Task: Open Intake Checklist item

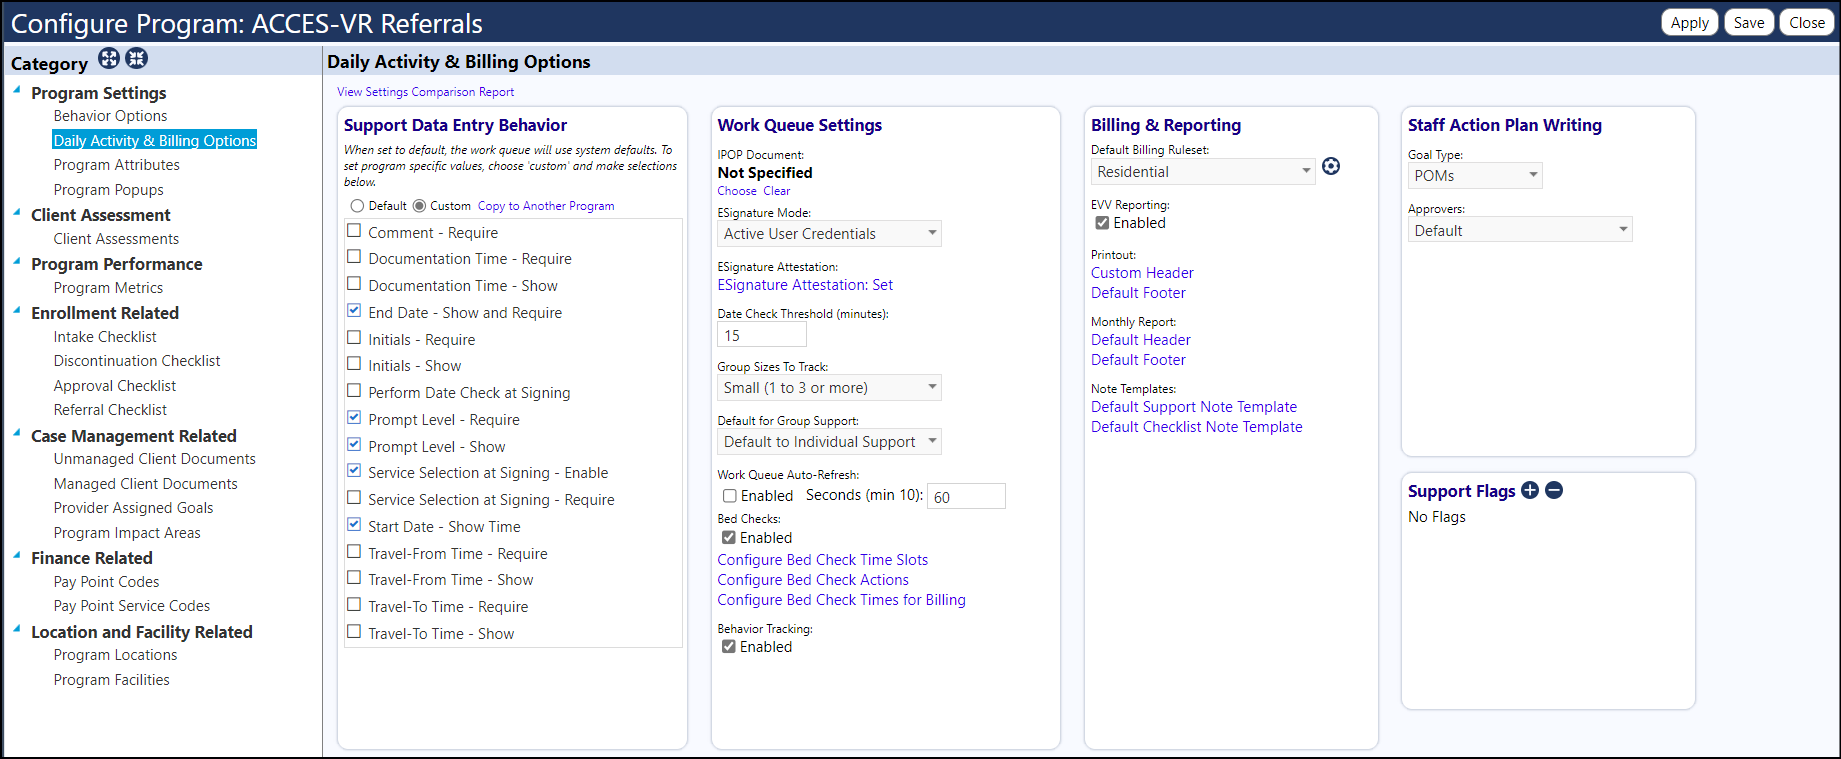Action: coord(105,337)
